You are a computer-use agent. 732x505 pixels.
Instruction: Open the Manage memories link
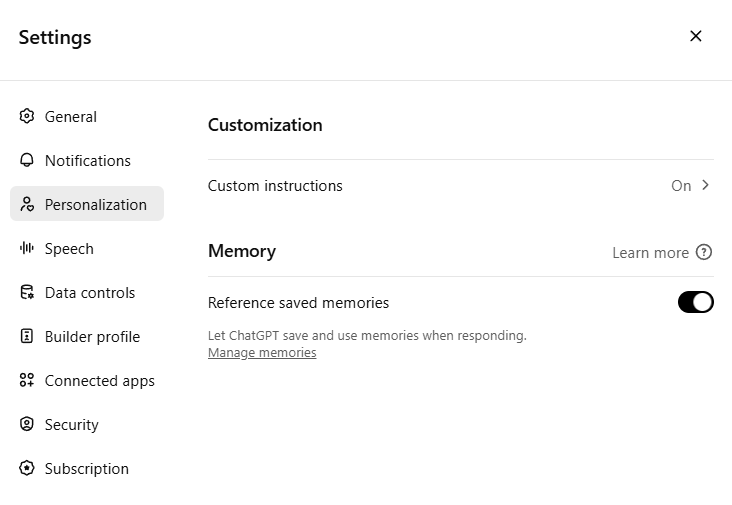[x=262, y=352]
